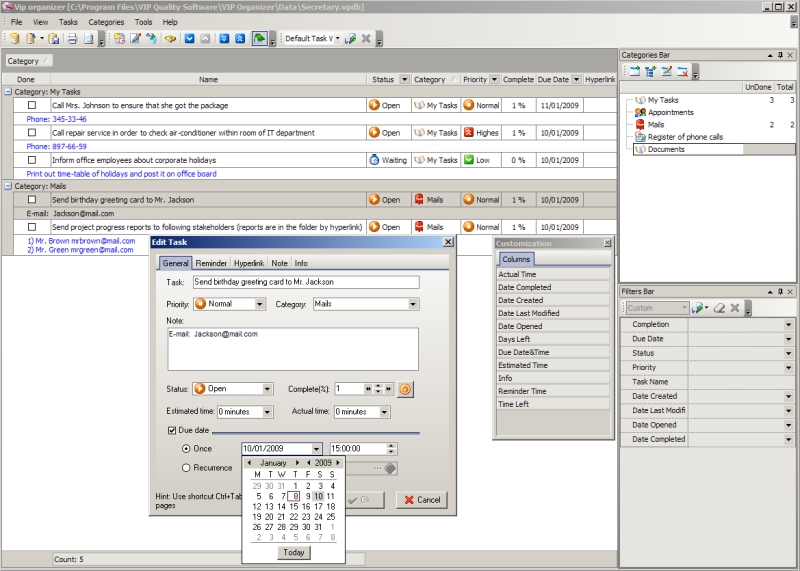Pin the Categories Bar panel
This screenshot has width=800, height=571.
pyautogui.click(x=780, y=54)
